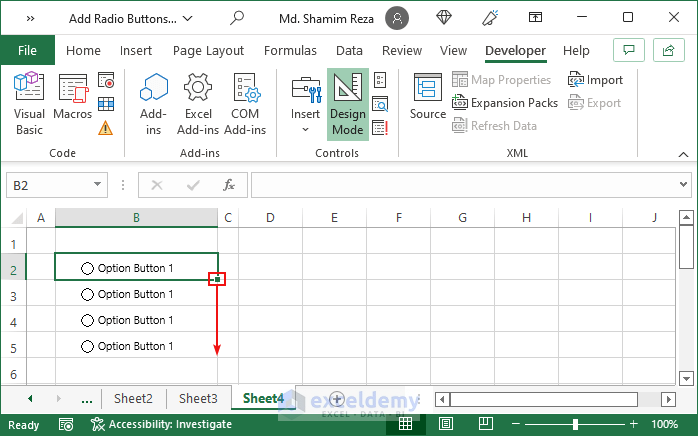Select column D header

270,218
